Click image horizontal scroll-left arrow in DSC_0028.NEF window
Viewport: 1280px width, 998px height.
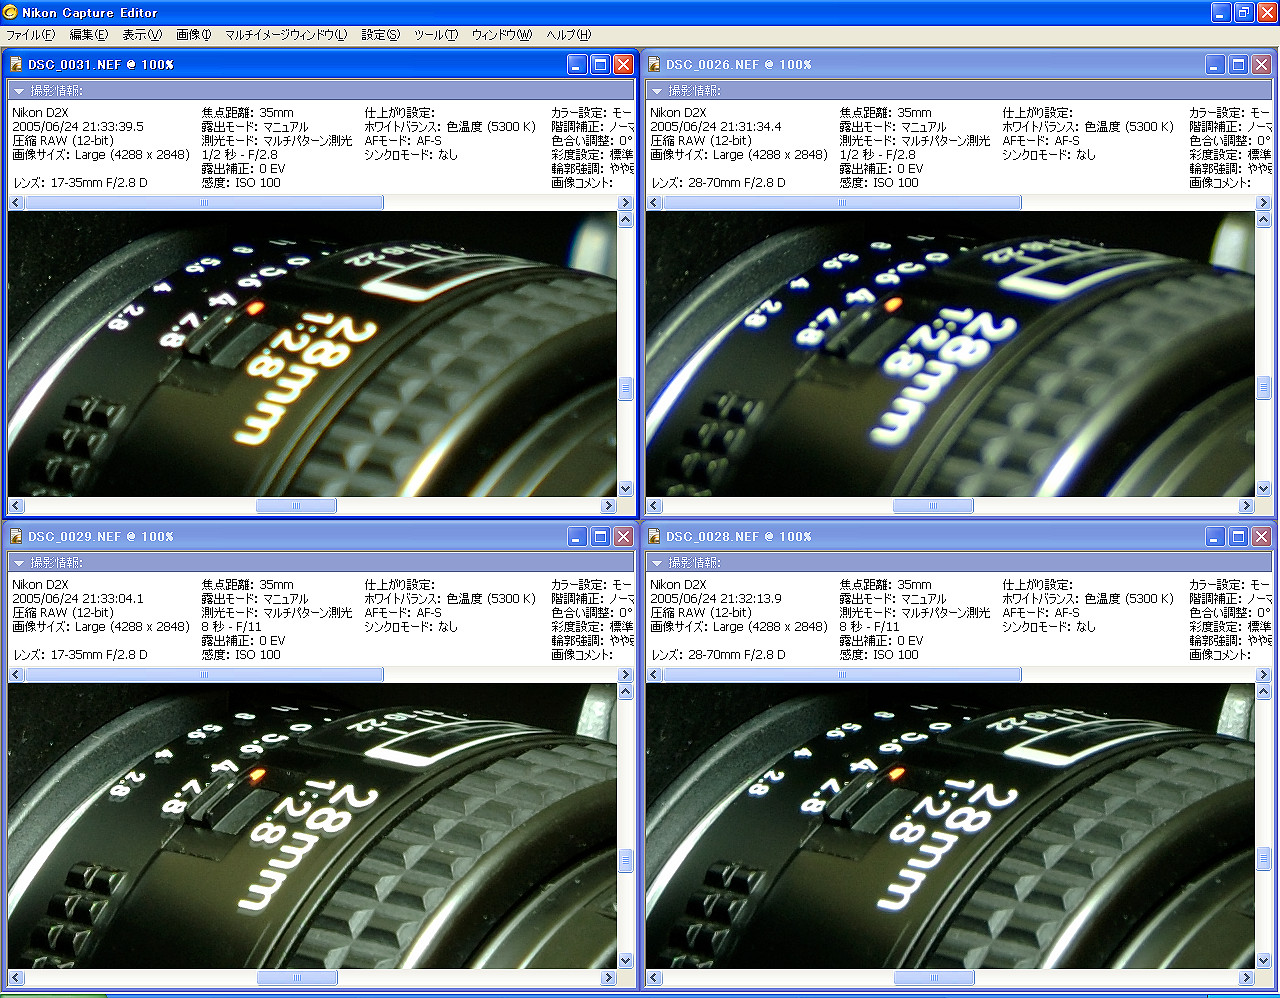point(654,978)
